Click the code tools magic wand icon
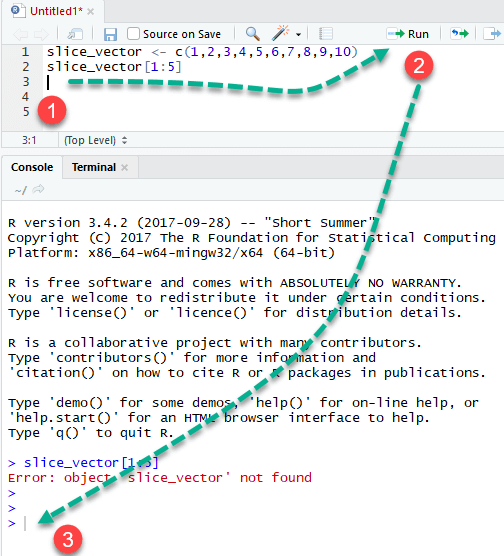Viewport: 504px width, 556px height. click(281, 33)
